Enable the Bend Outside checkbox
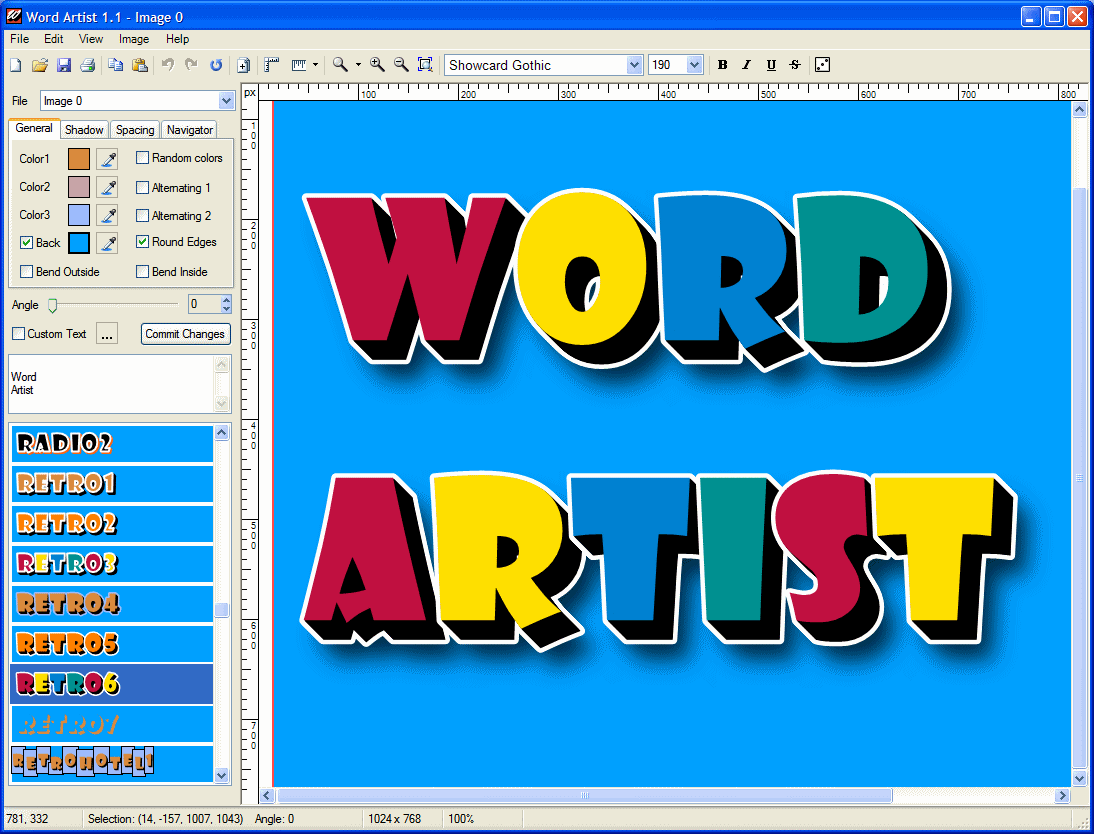 tap(27, 271)
